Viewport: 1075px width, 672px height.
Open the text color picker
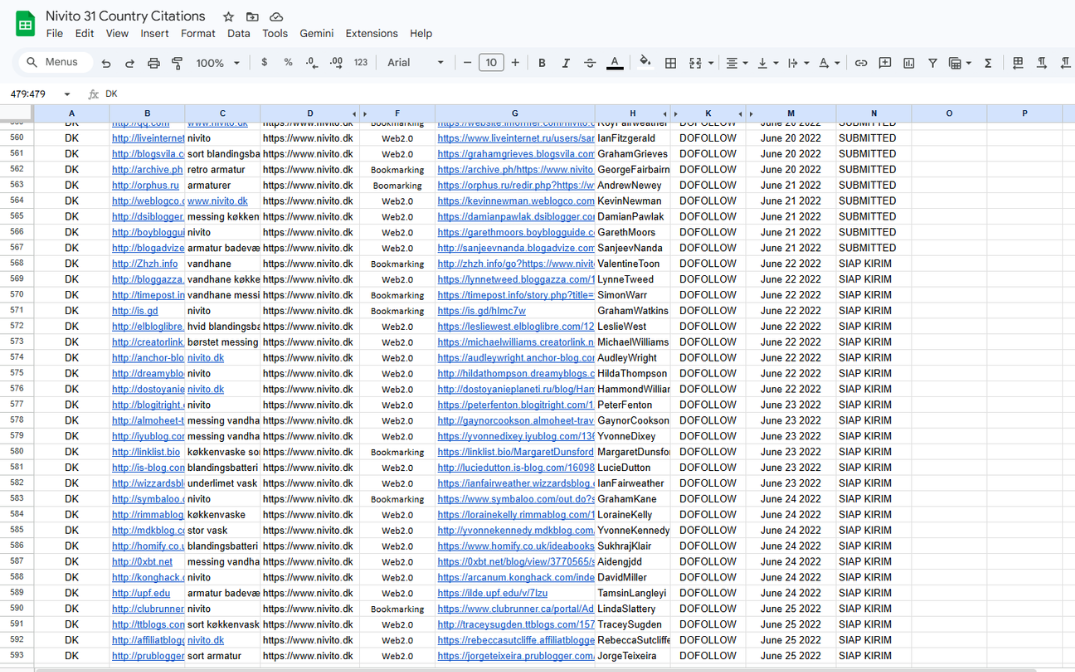(614, 63)
